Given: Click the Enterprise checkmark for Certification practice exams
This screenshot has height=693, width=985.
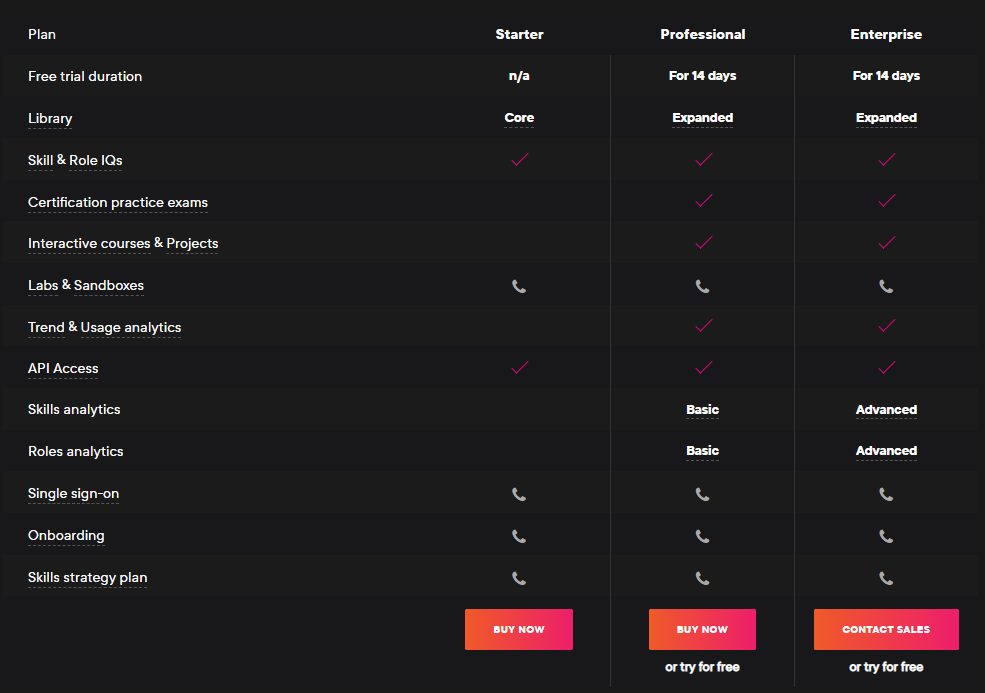Looking at the screenshot, I should 886,201.
